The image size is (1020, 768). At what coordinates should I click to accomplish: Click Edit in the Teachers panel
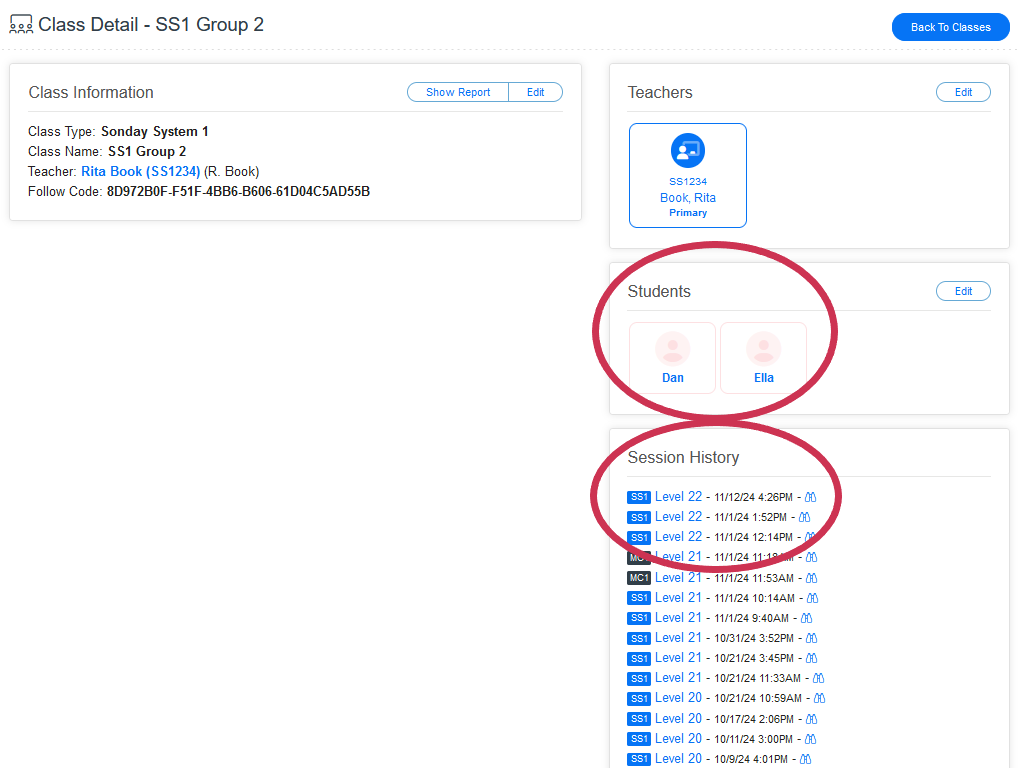click(963, 92)
